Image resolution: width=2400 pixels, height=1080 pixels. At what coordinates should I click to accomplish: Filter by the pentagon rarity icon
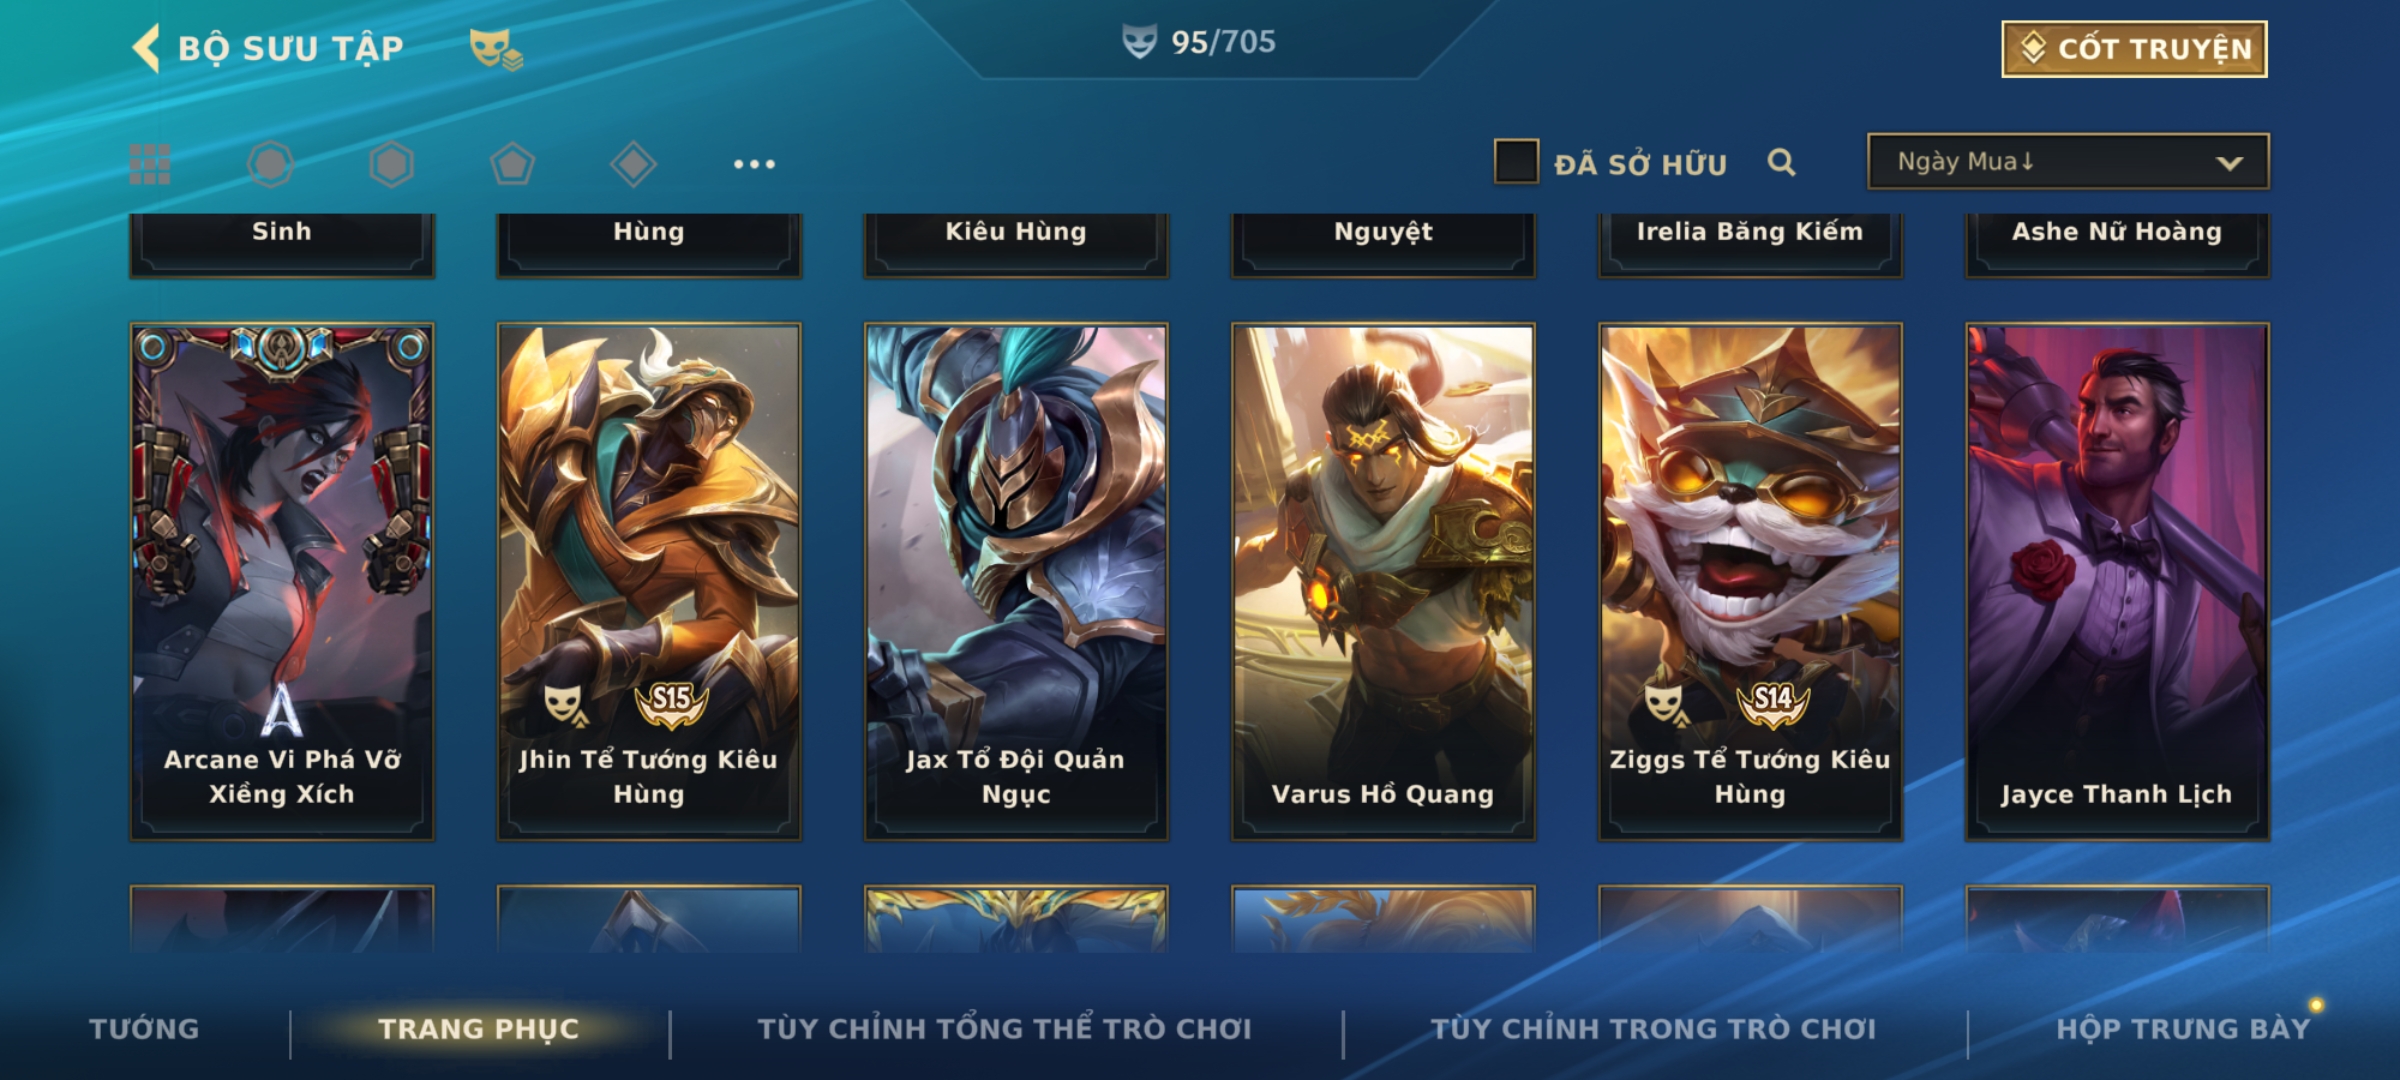tap(512, 164)
